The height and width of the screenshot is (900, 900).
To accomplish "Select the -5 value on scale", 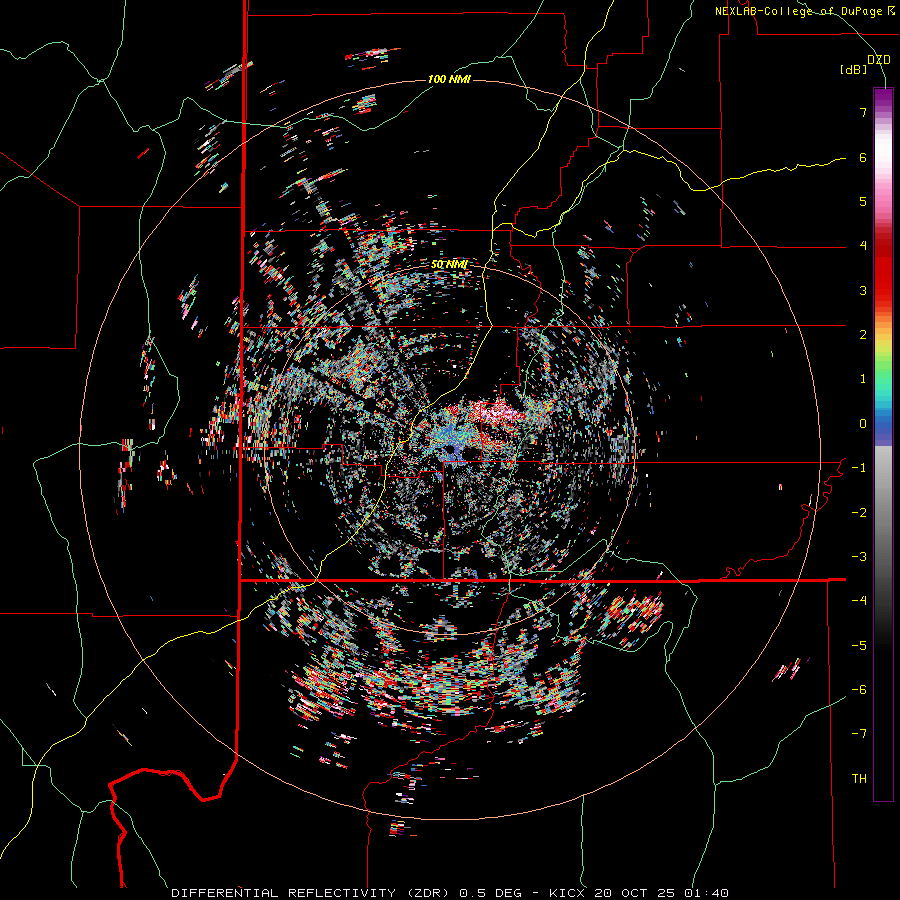I will click(x=859, y=646).
